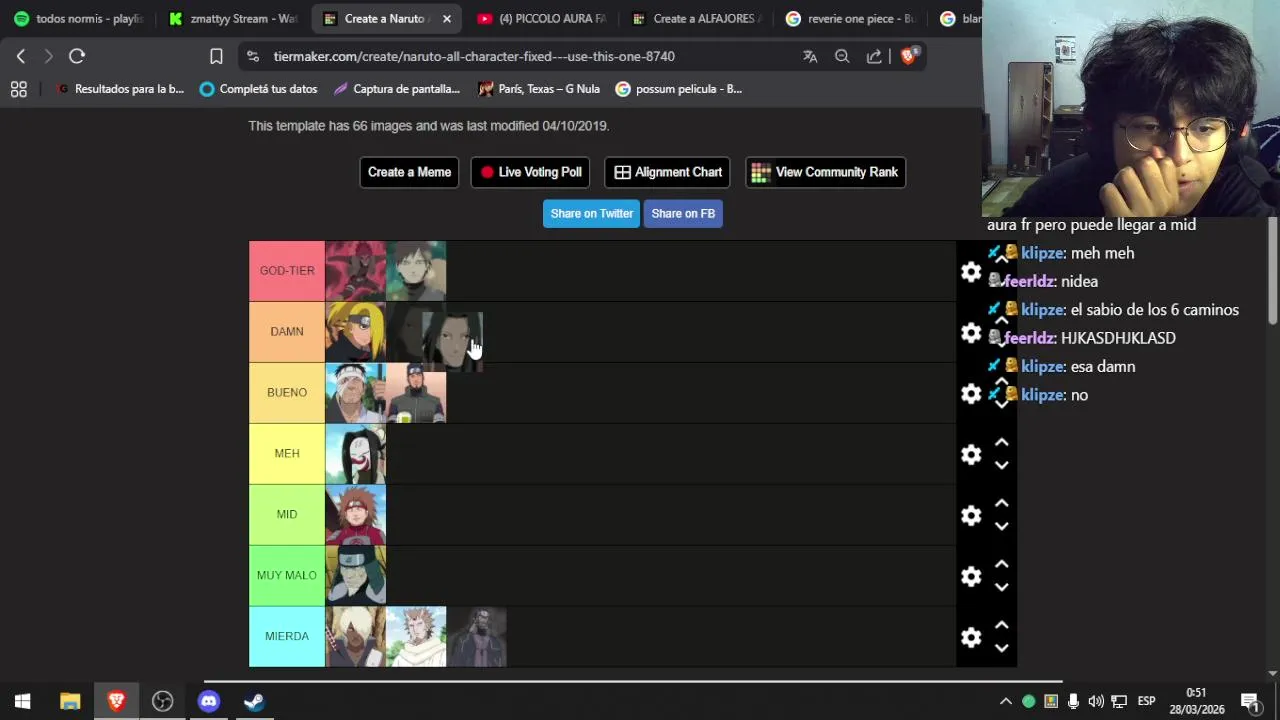Select blond Deidara image in DAMN row
This screenshot has width=1280, height=720.
tap(355, 332)
